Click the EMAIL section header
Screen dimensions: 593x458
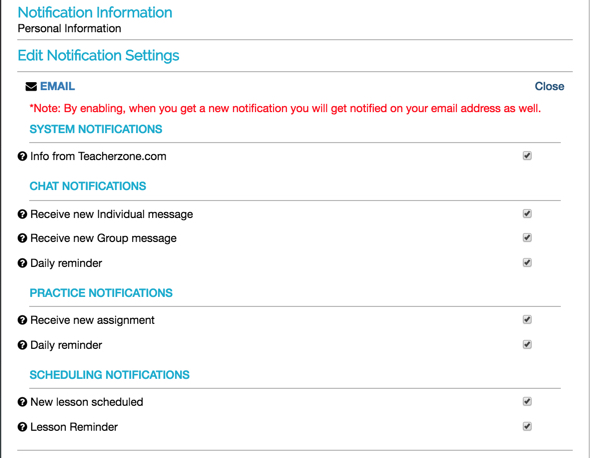(x=57, y=86)
